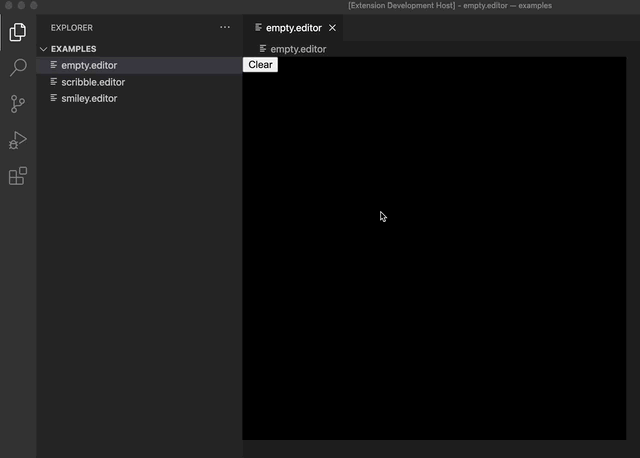
Task: Open smiley.editor from the Explorer
Action: pos(139,98)
